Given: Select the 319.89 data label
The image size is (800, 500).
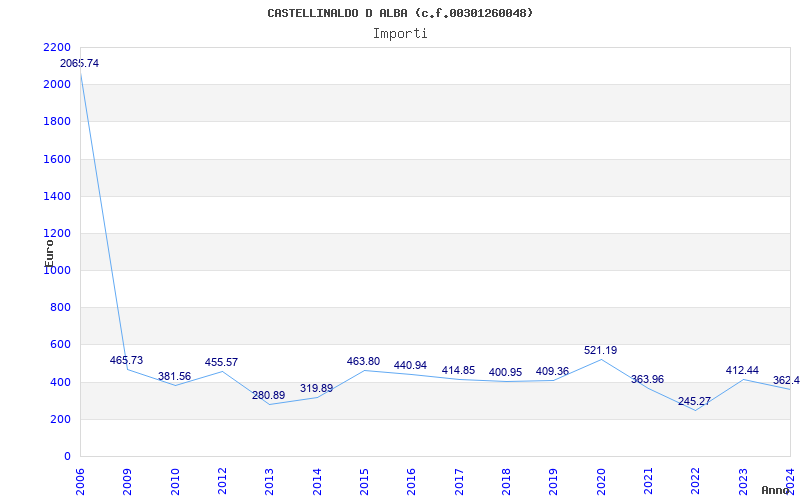Looking at the screenshot, I should click(x=316, y=389).
